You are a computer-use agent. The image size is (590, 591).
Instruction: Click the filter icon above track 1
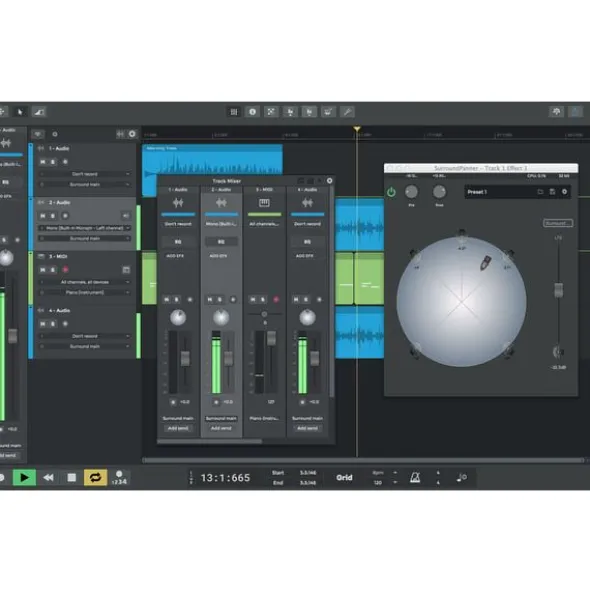tap(38, 134)
